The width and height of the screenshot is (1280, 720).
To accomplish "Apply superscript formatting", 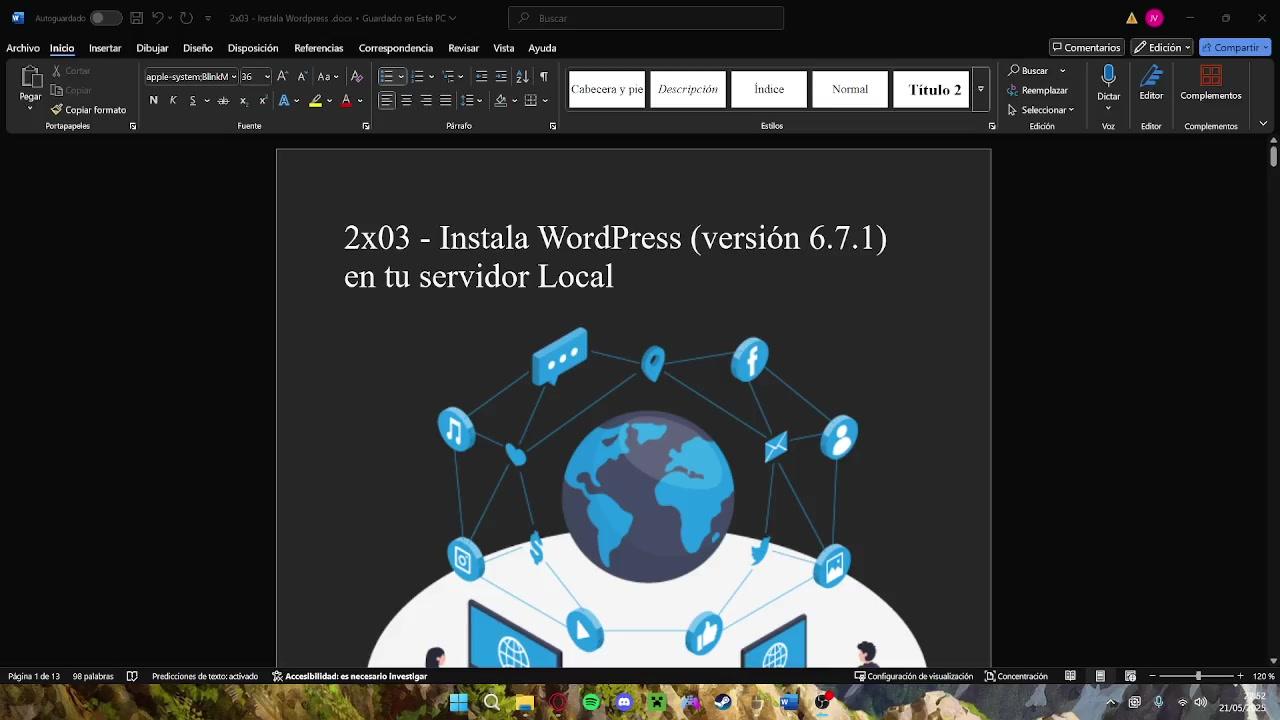I will pos(263,100).
